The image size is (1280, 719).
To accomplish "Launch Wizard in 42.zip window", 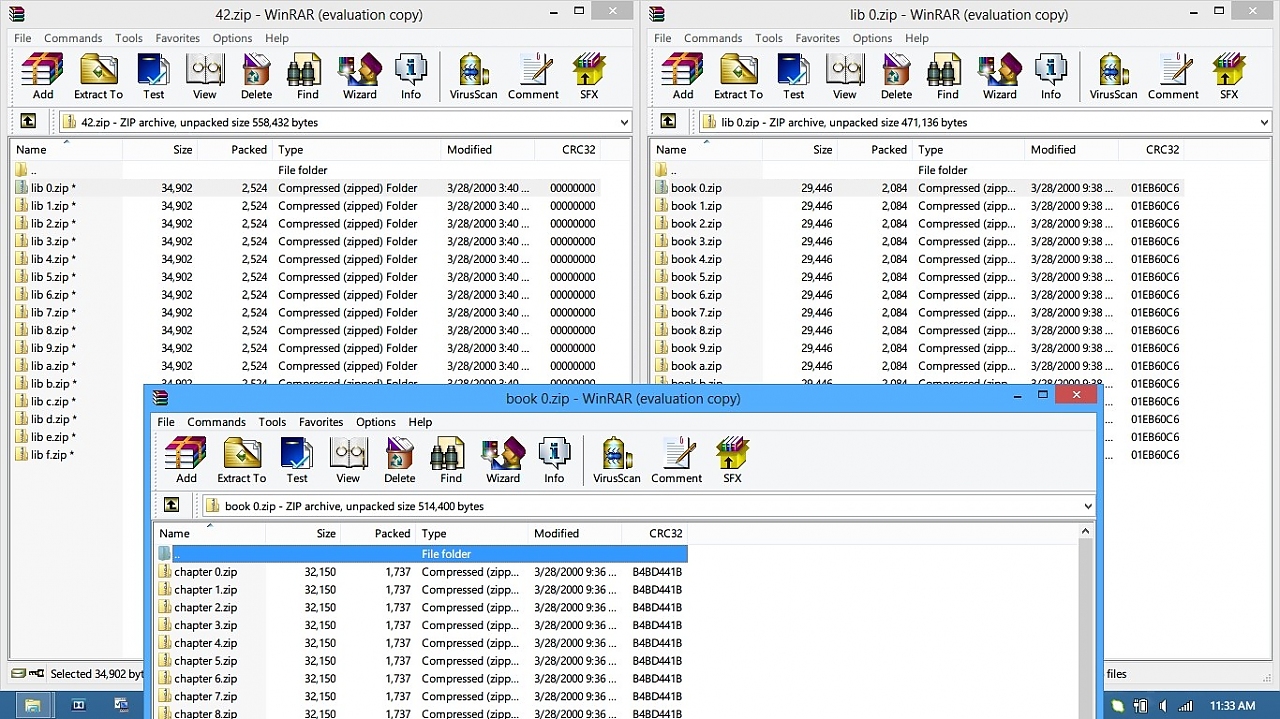I will [x=360, y=76].
